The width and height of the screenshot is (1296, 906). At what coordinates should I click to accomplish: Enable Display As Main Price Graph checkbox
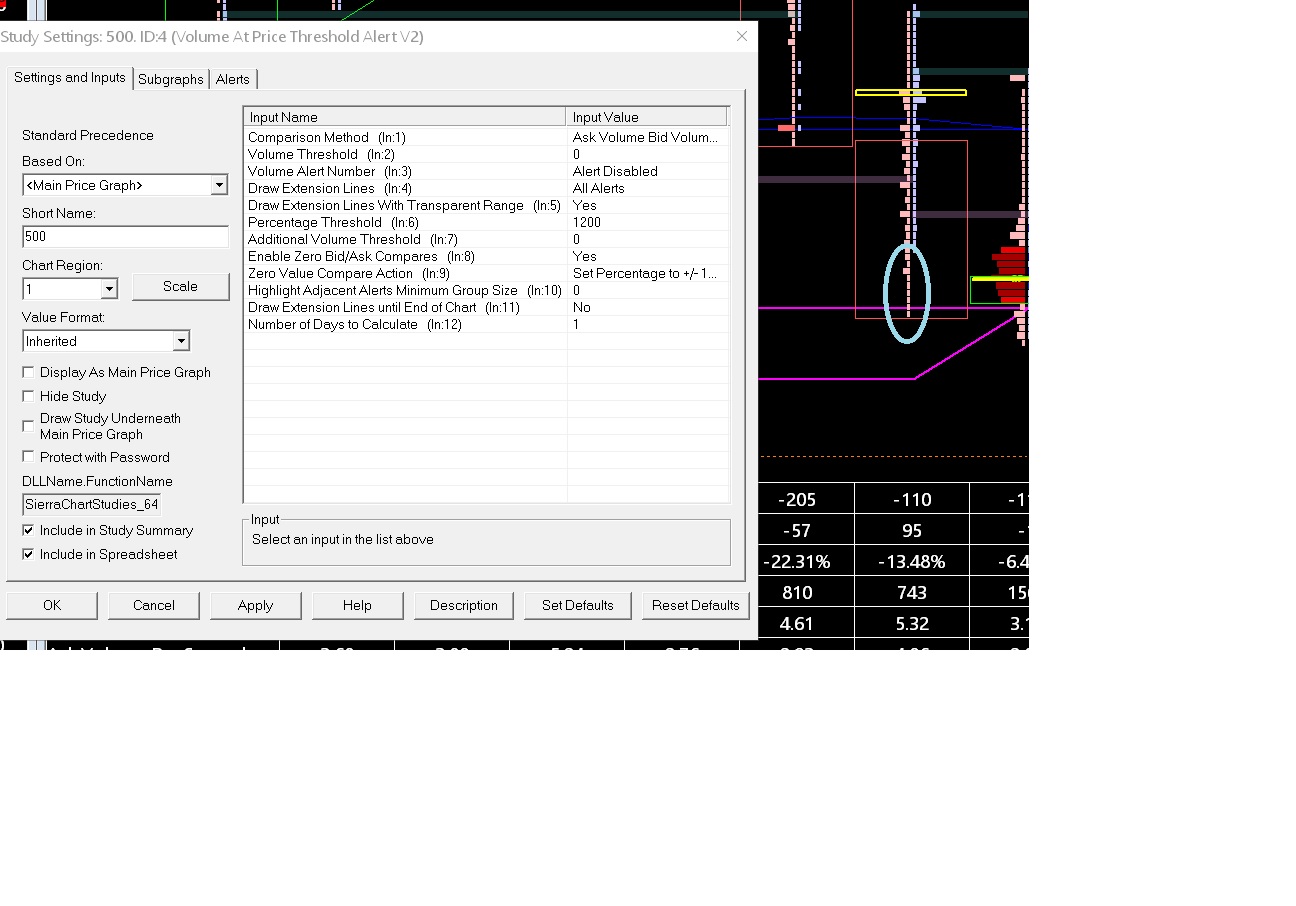29,372
